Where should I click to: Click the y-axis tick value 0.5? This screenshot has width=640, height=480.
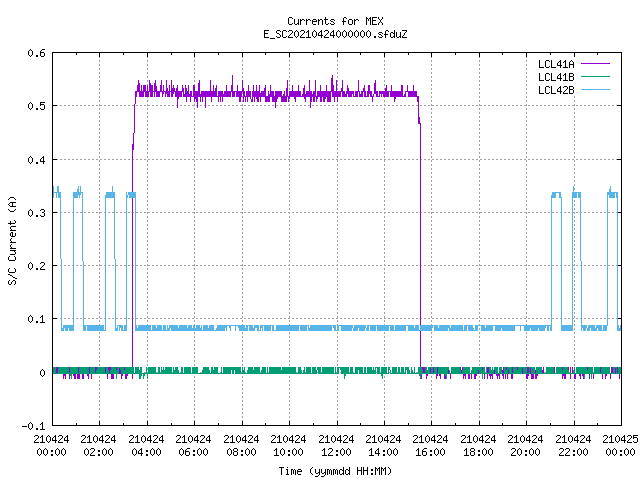point(36,106)
